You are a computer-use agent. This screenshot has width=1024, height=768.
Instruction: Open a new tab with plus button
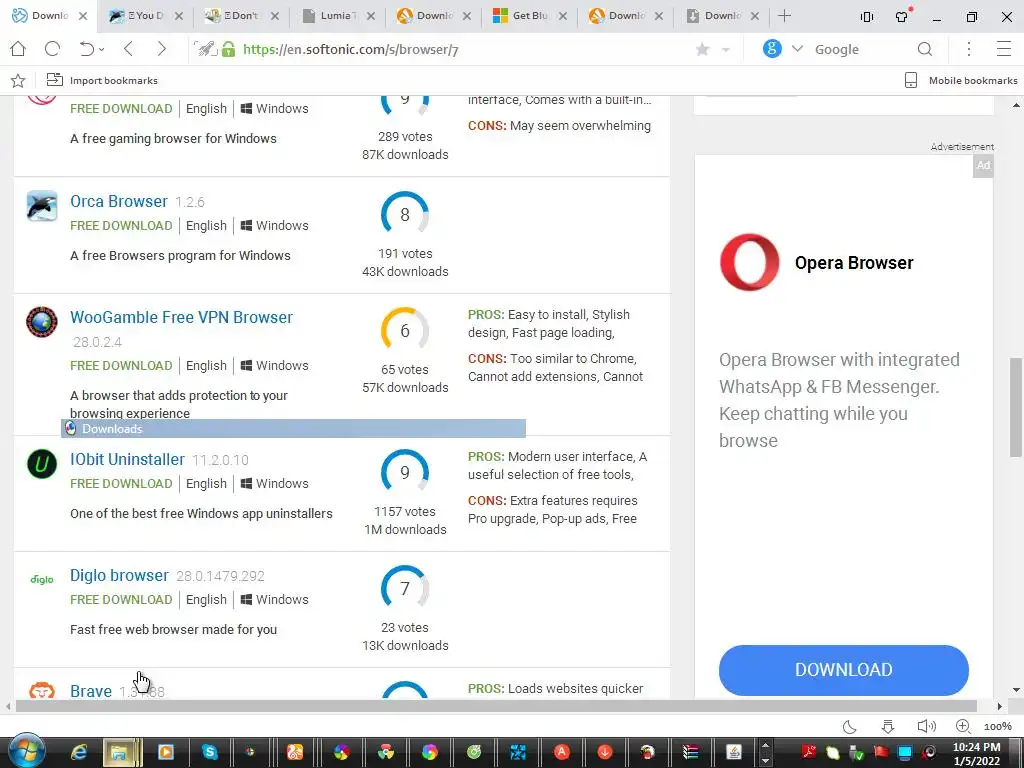785,16
